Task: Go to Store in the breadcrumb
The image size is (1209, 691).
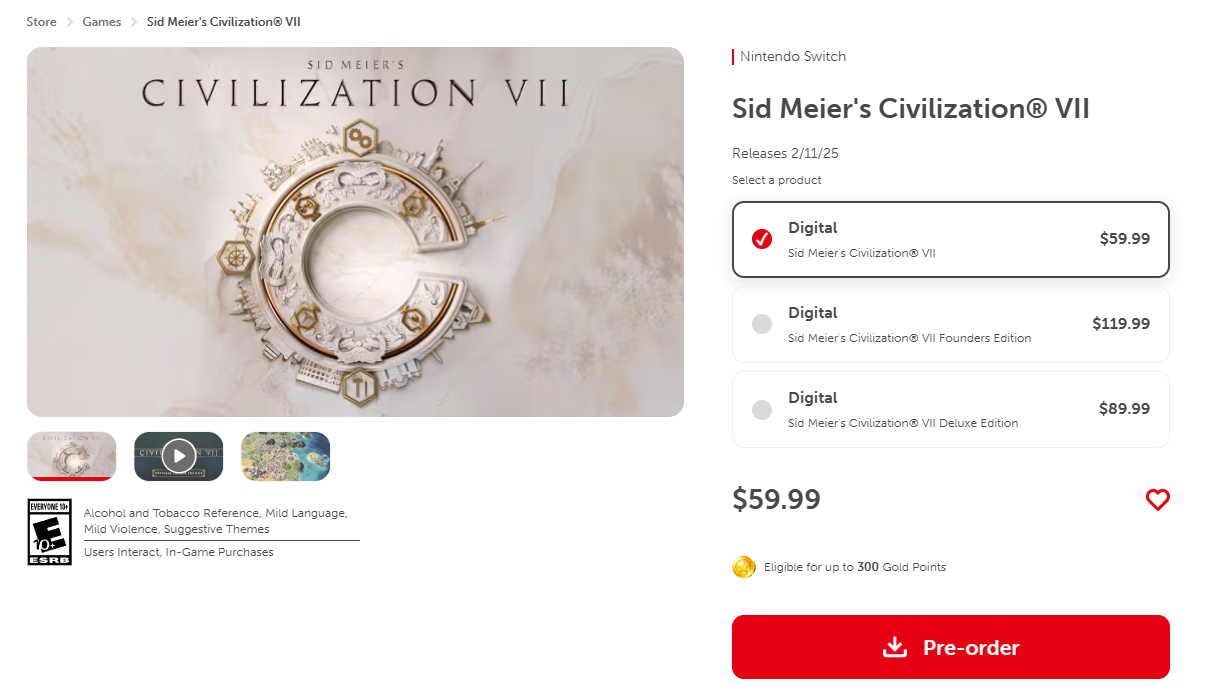Action: point(42,22)
